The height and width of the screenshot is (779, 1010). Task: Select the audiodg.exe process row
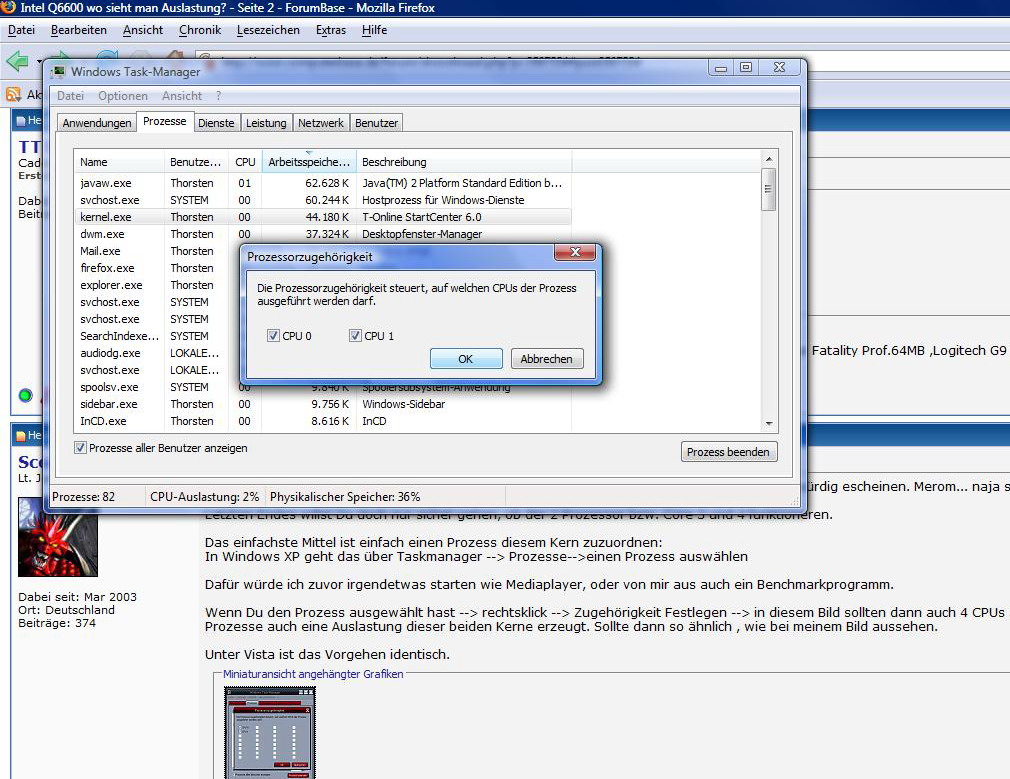click(x=157, y=353)
